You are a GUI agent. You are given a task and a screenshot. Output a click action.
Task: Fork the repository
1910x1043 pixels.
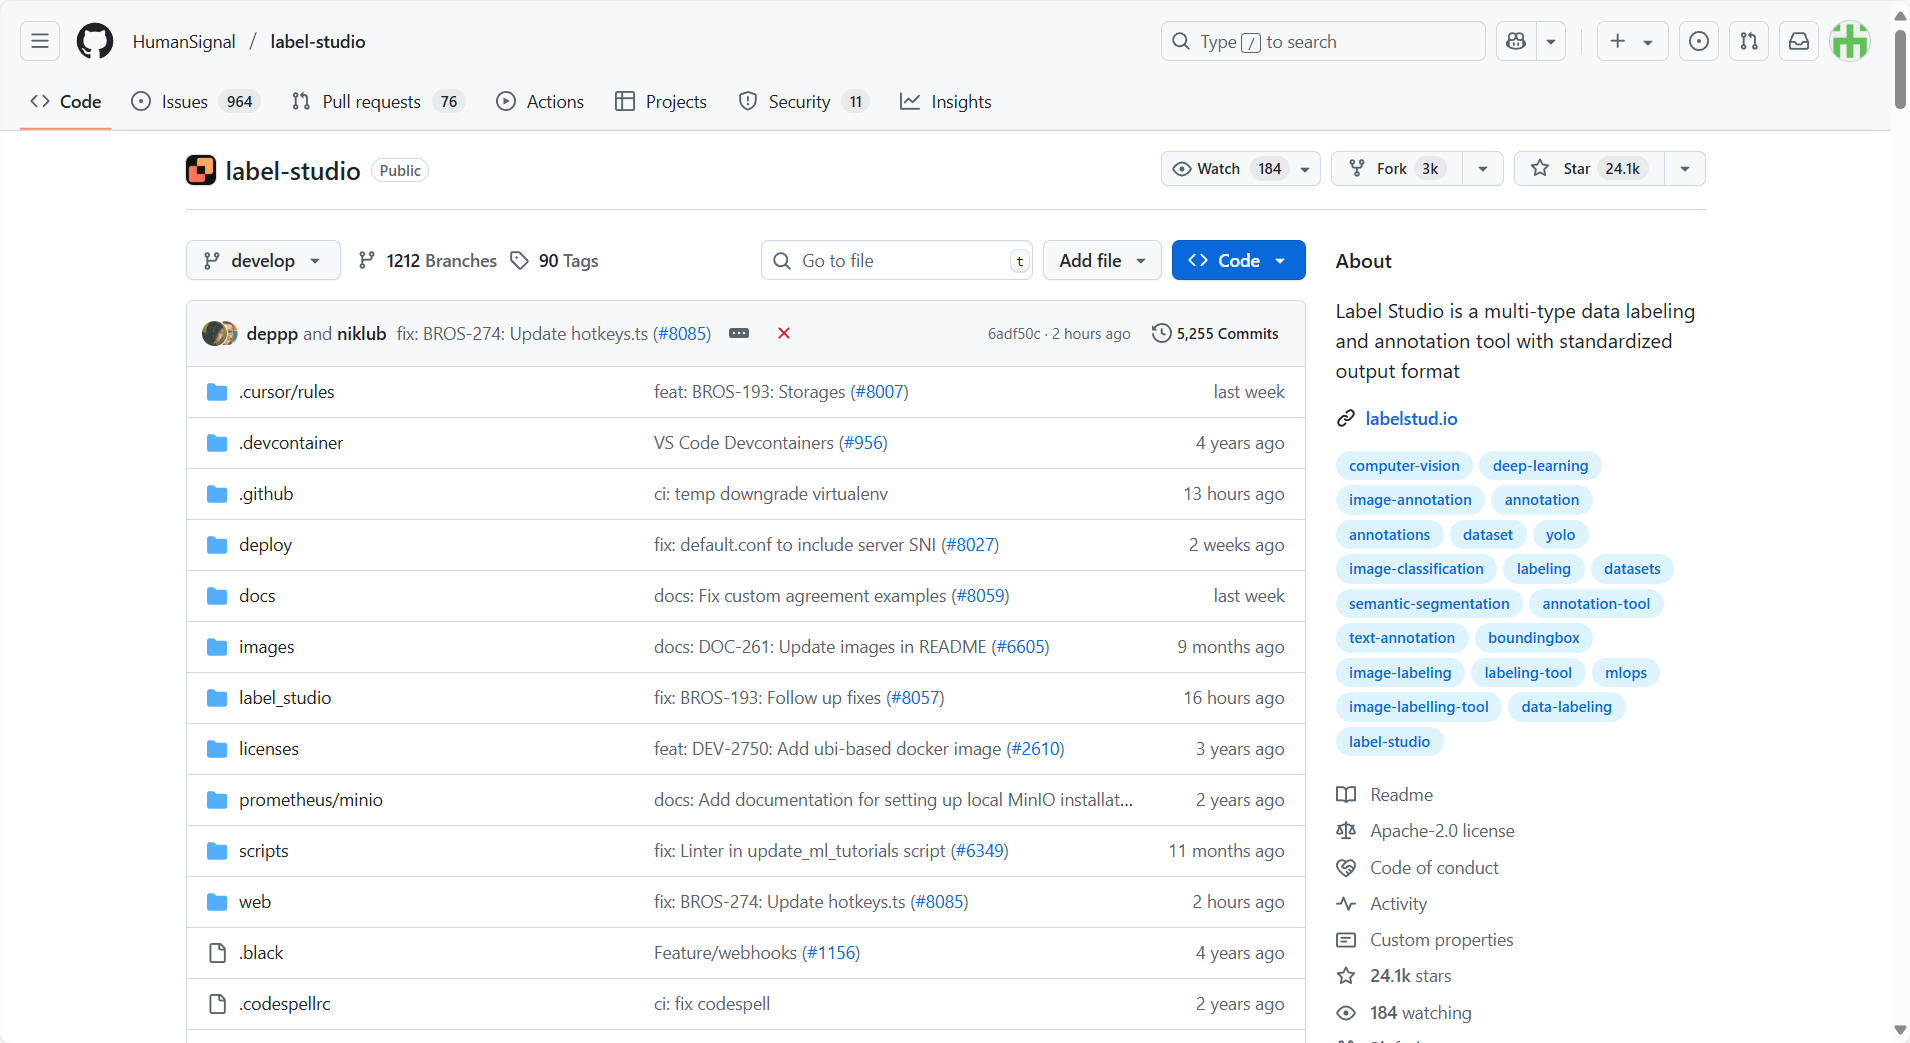coord(1396,168)
